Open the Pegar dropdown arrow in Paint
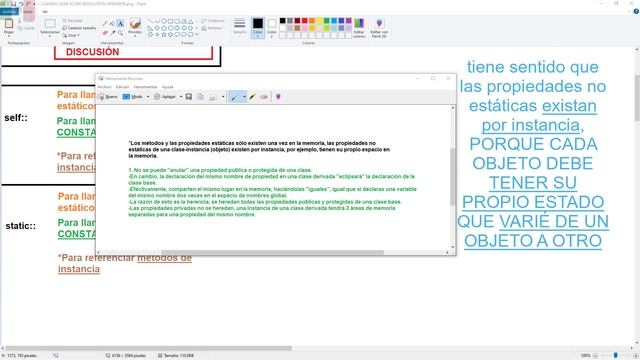Viewport: 640px width, 360px height. pos(9,36)
